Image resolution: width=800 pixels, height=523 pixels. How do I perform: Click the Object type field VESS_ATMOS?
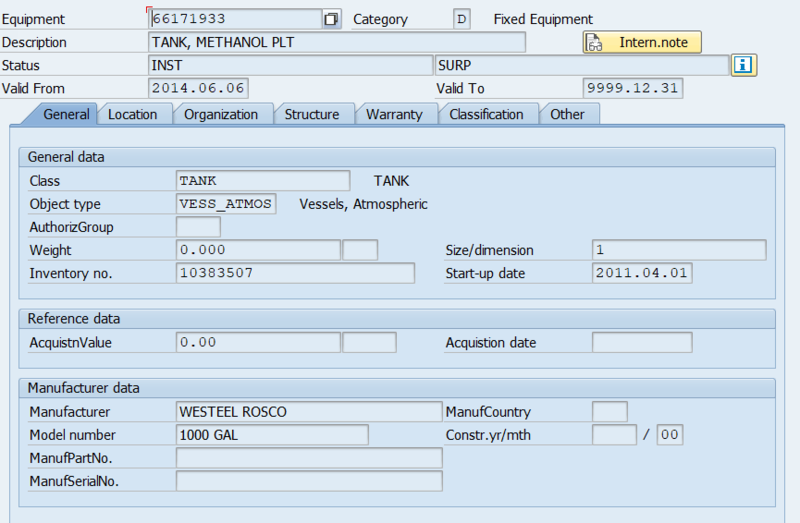(226, 204)
